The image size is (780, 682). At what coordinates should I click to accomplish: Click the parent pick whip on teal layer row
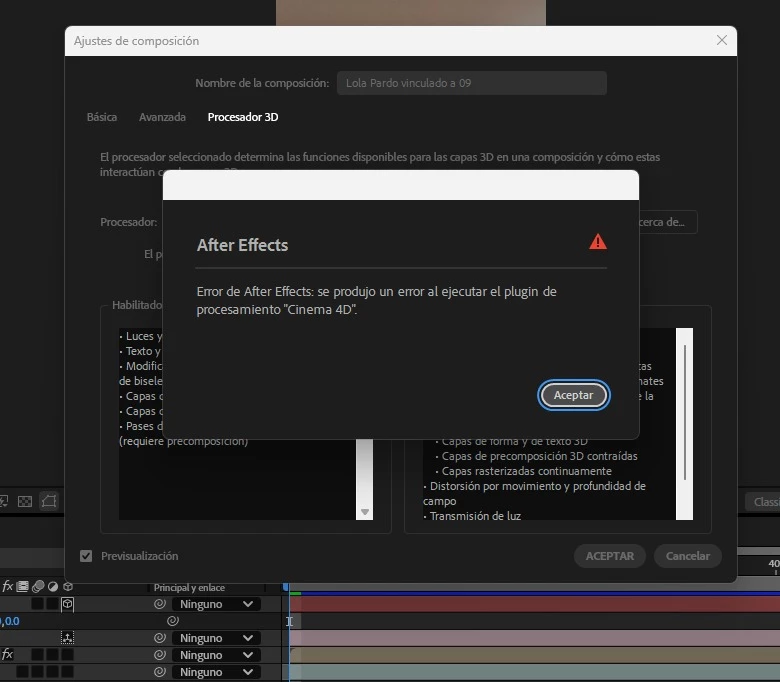(160, 672)
